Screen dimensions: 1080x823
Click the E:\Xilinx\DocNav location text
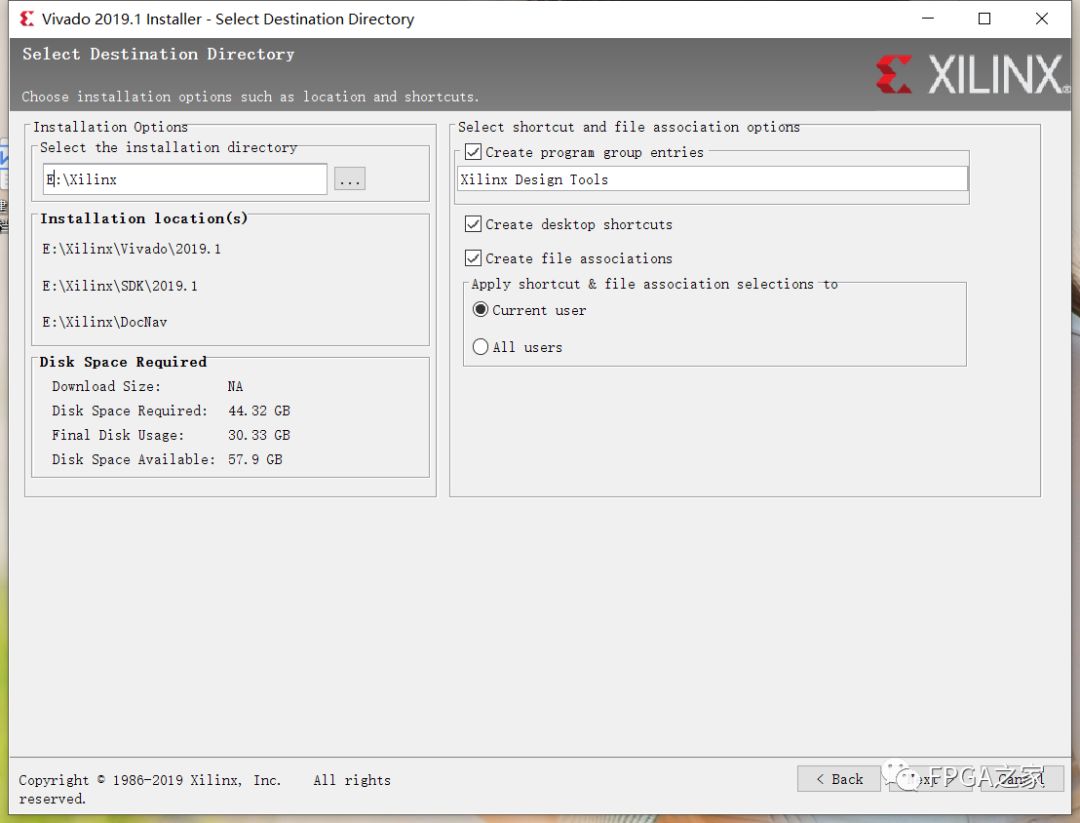(x=105, y=322)
